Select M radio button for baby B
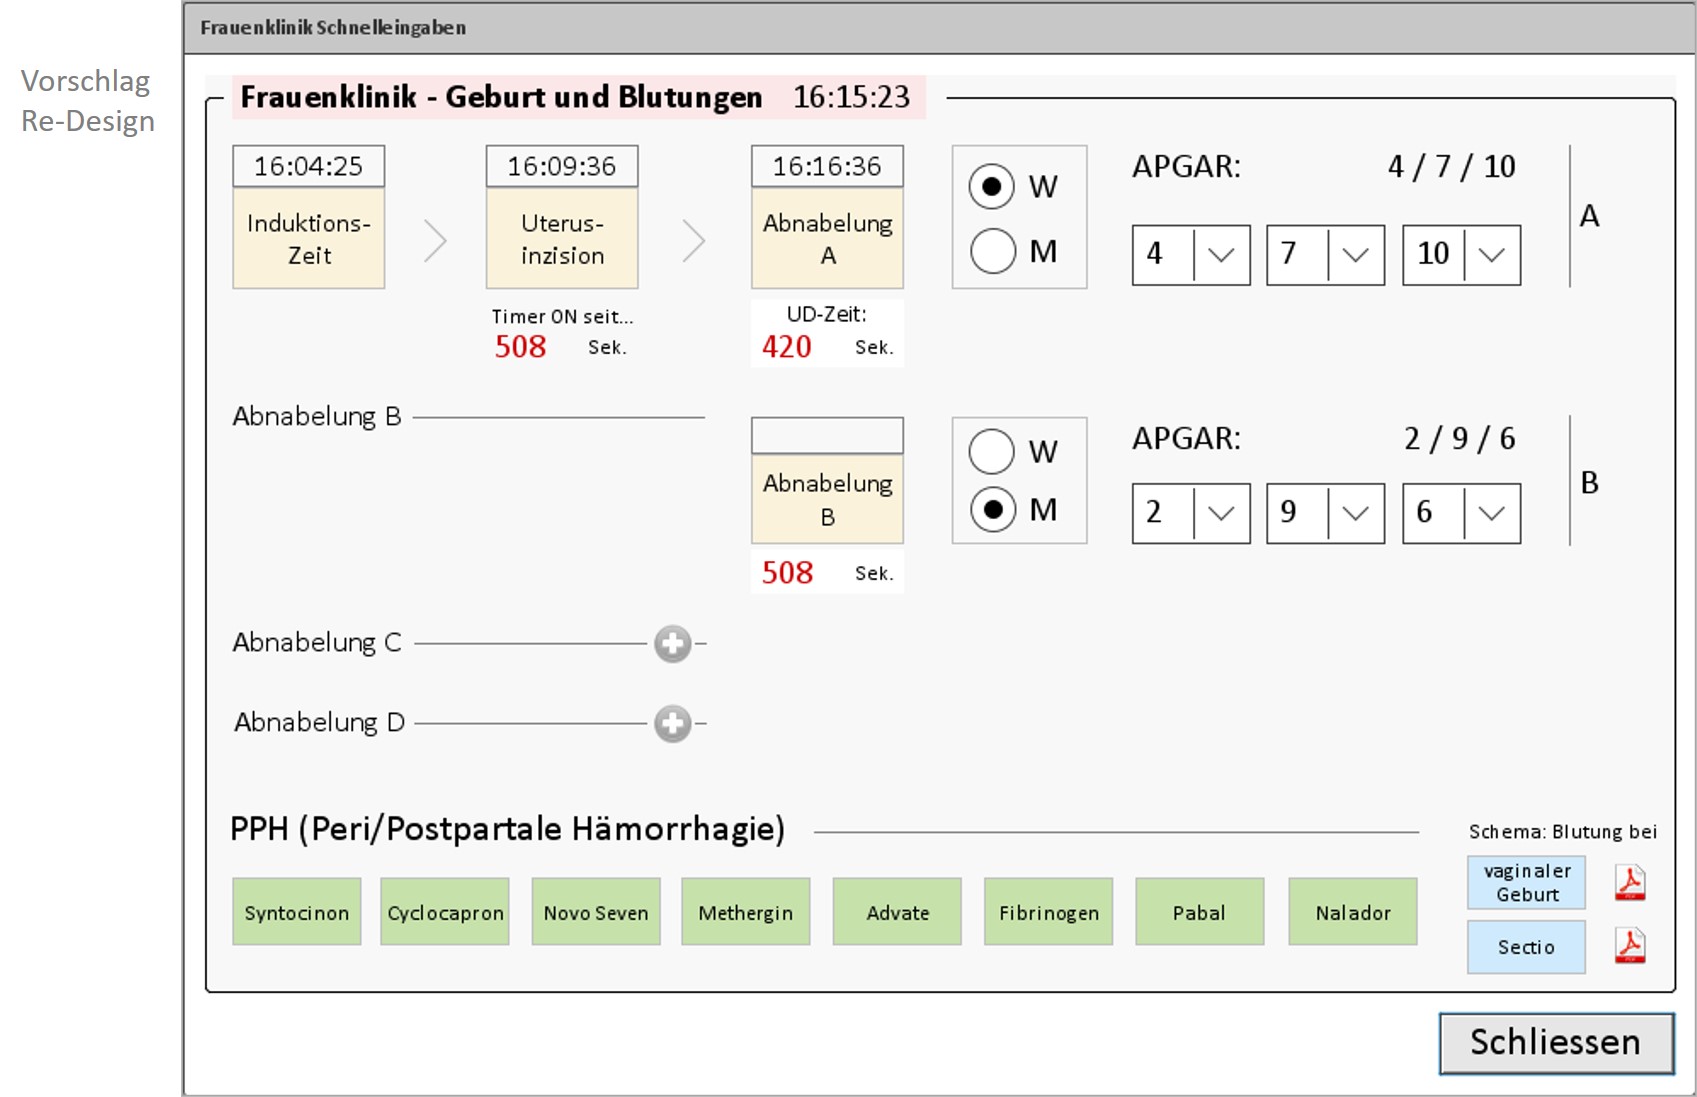1697x1097 pixels. [x=991, y=510]
